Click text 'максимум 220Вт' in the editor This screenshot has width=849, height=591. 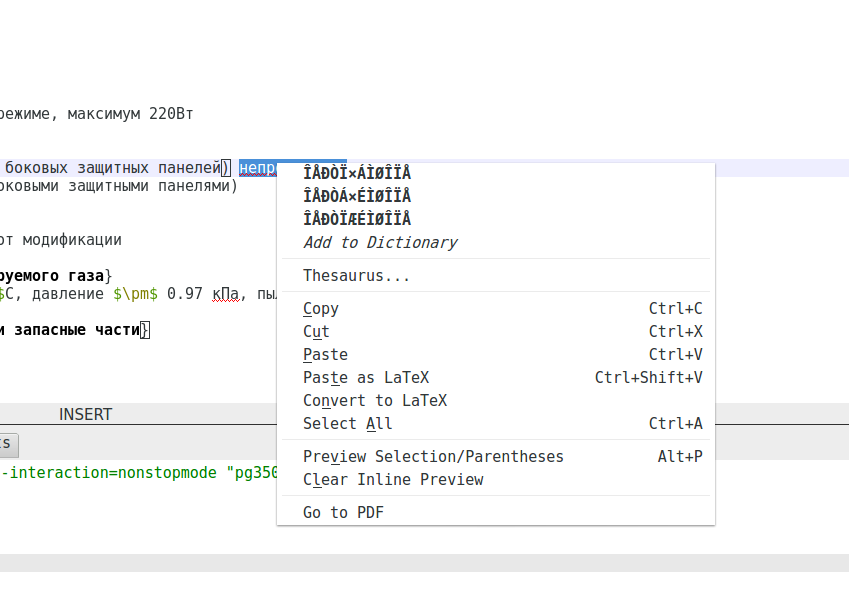[130, 114]
